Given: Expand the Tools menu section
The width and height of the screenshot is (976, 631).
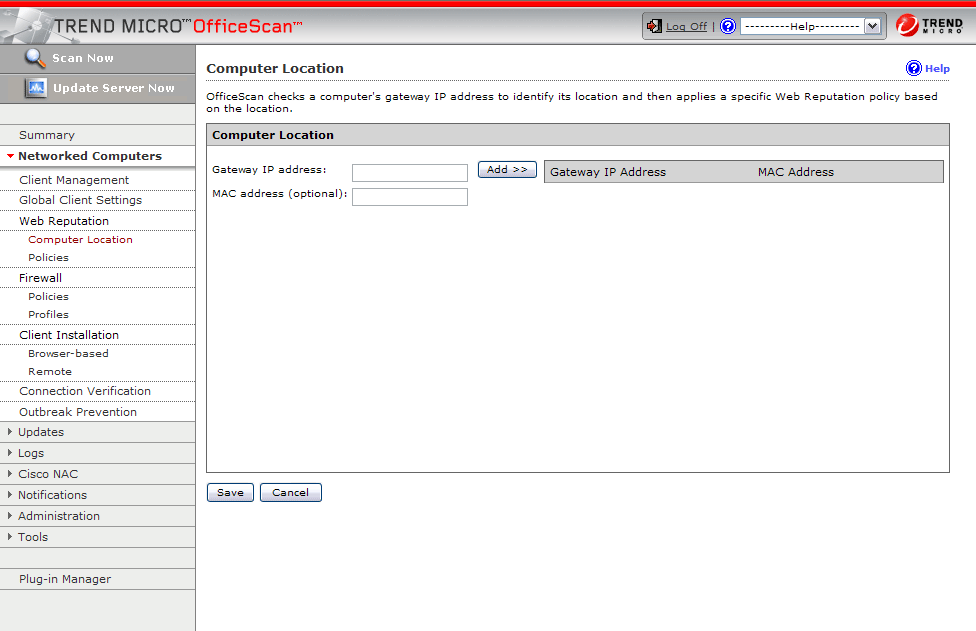Looking at the screenshot, I should pos(9,537).
